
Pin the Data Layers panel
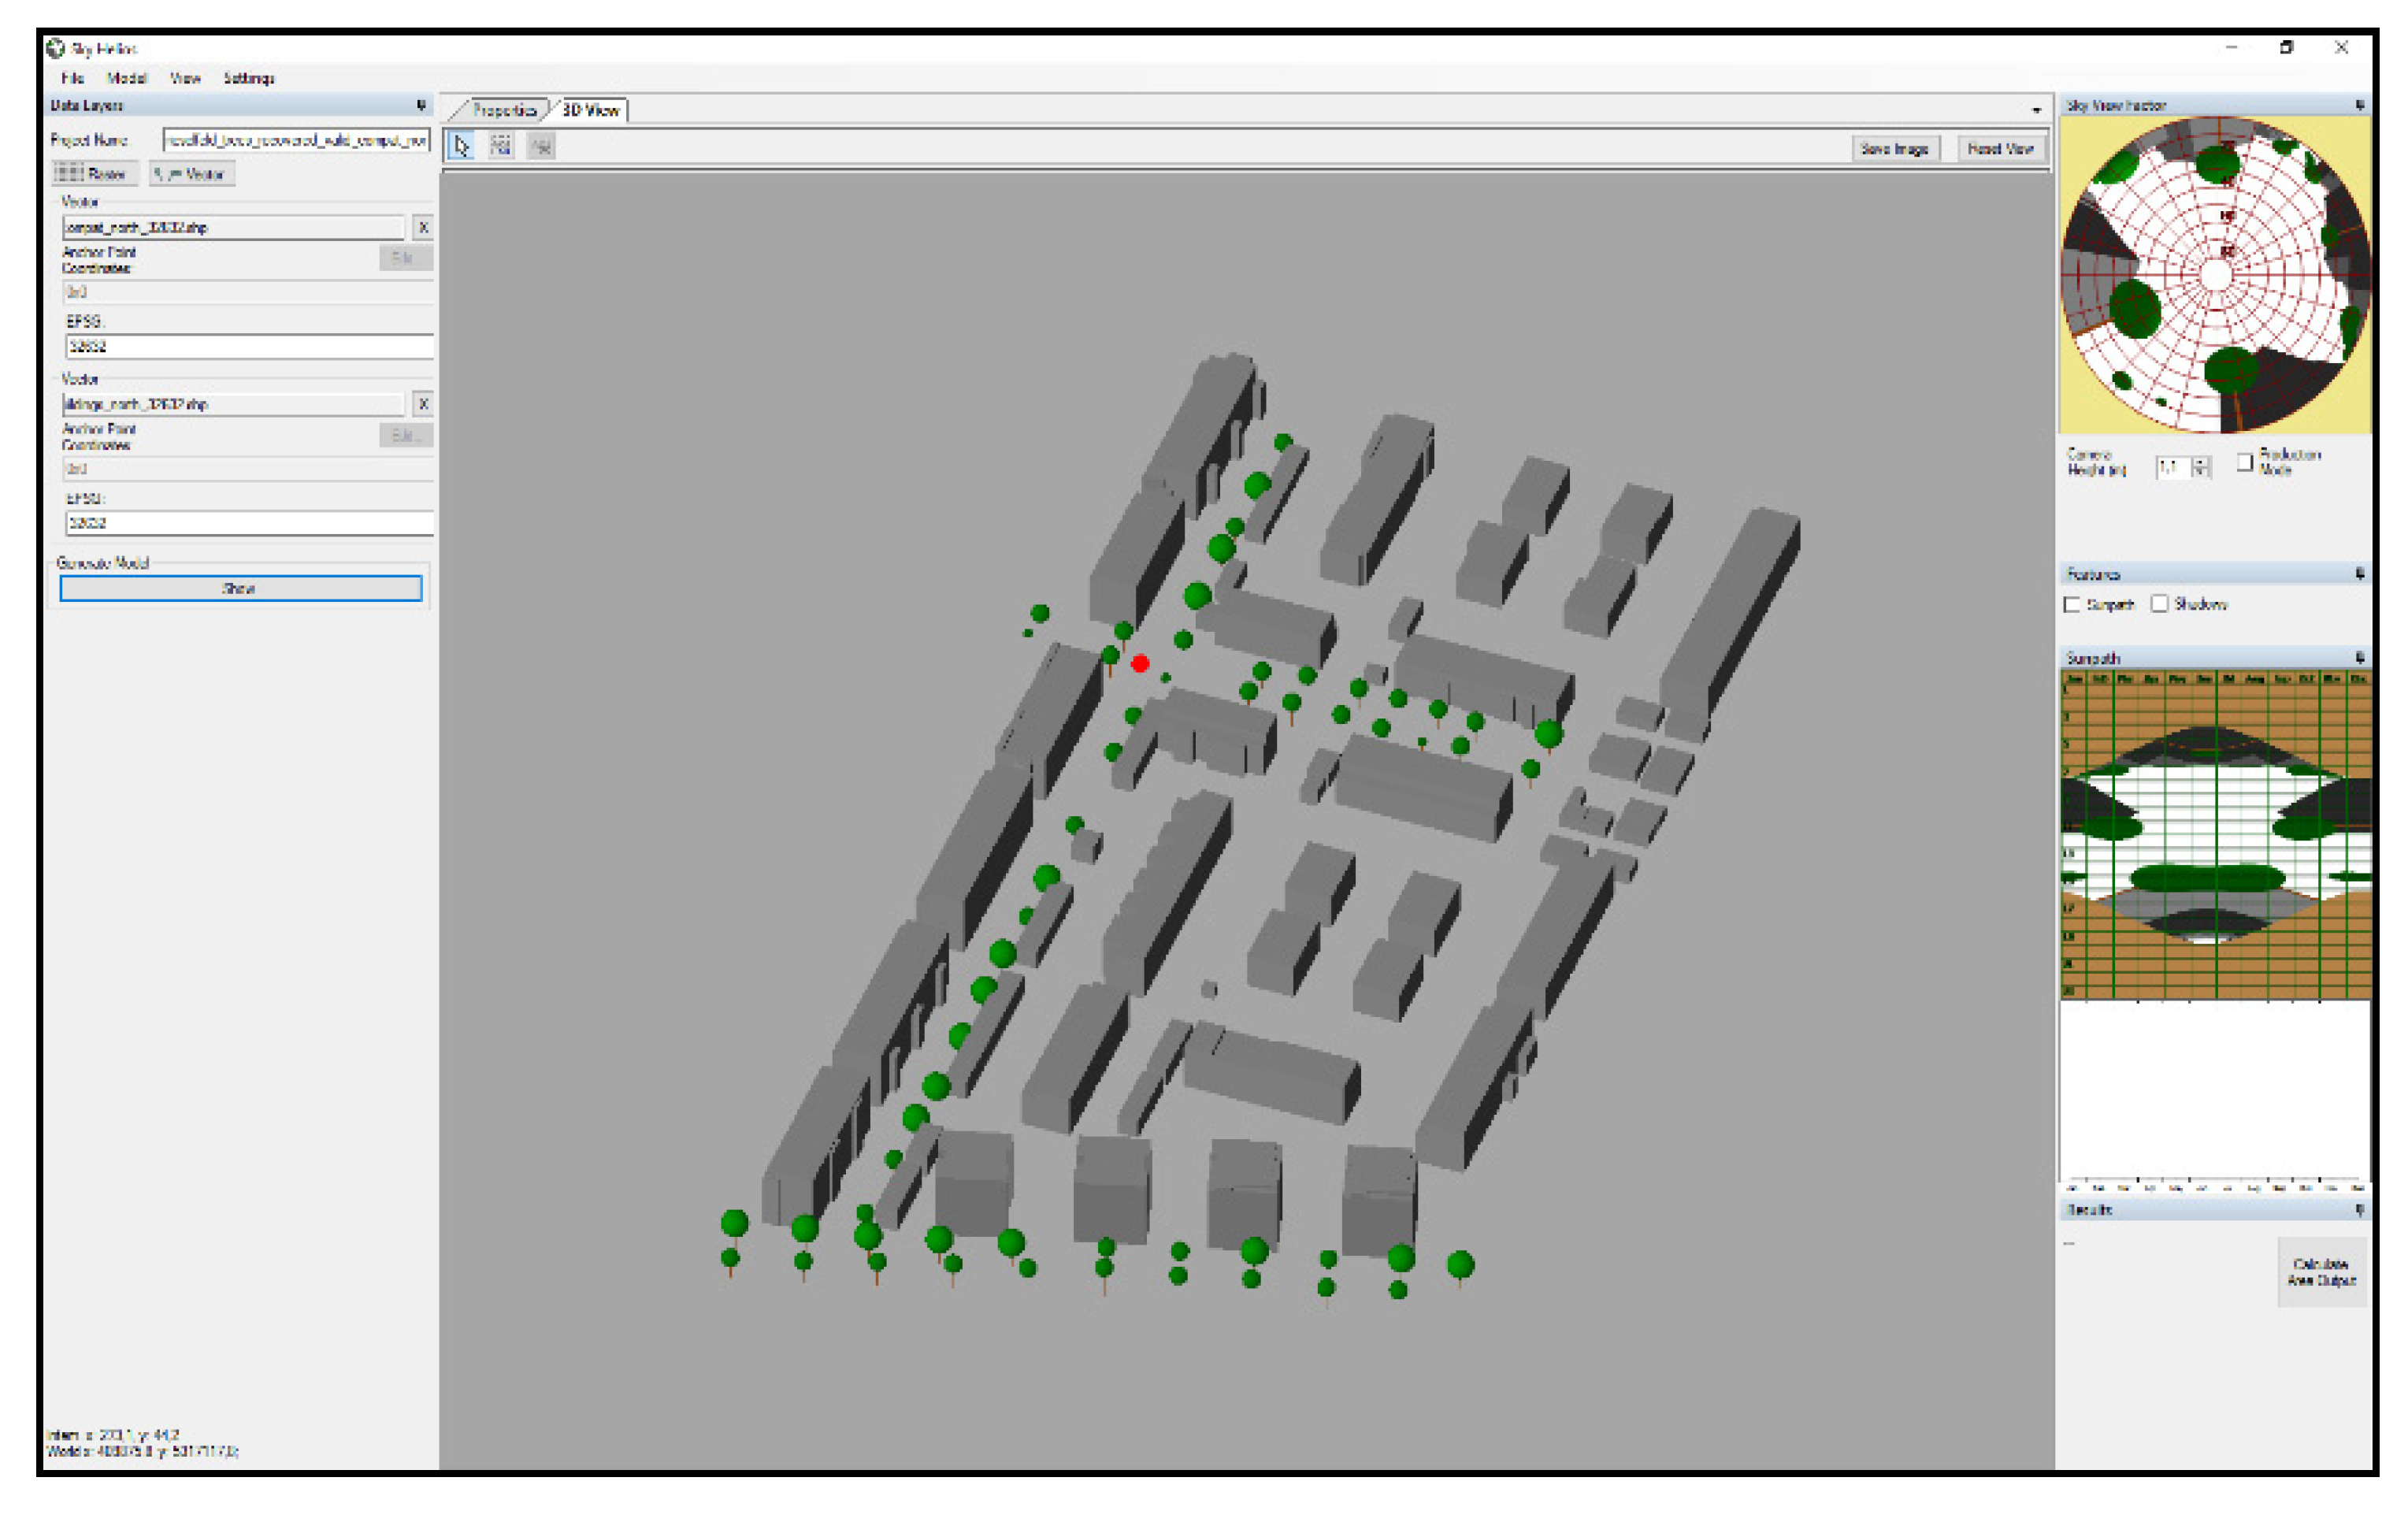(421, 105)
